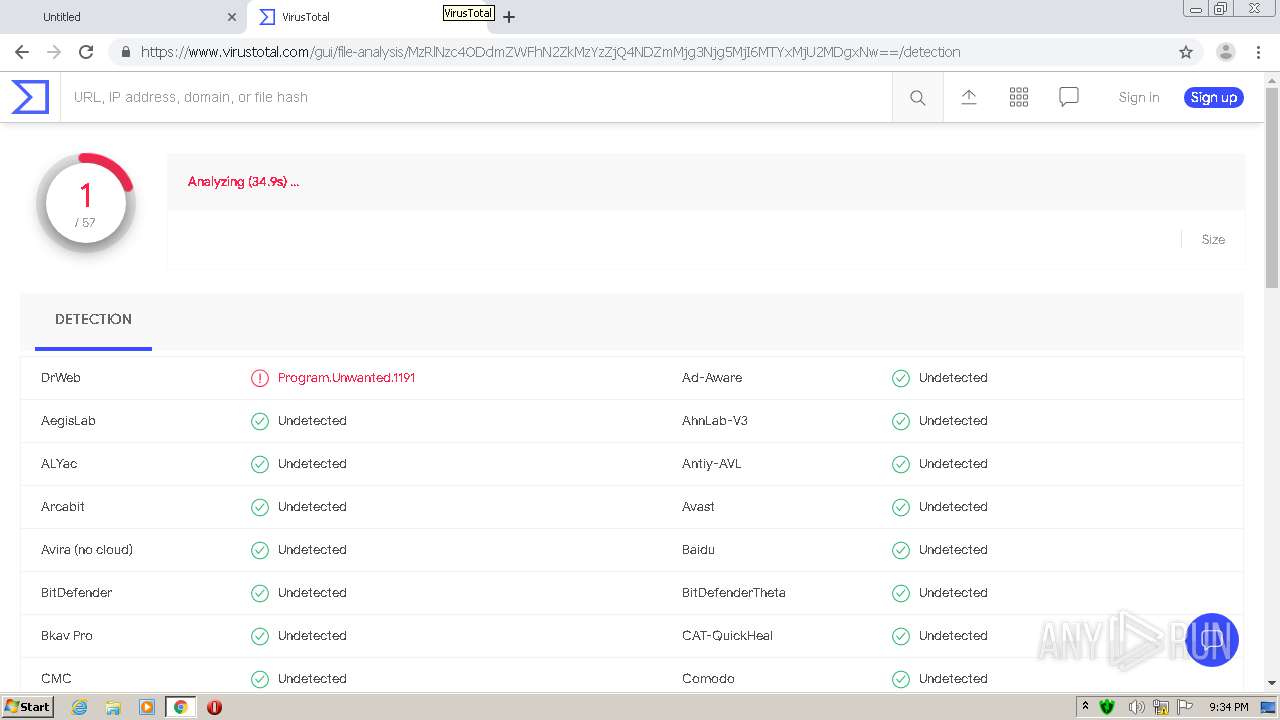Image resolution: width=1280 pixels, height=720 pixels.
Task: Click the scrollbar down arrow
Action: (x=1272, y=683)
